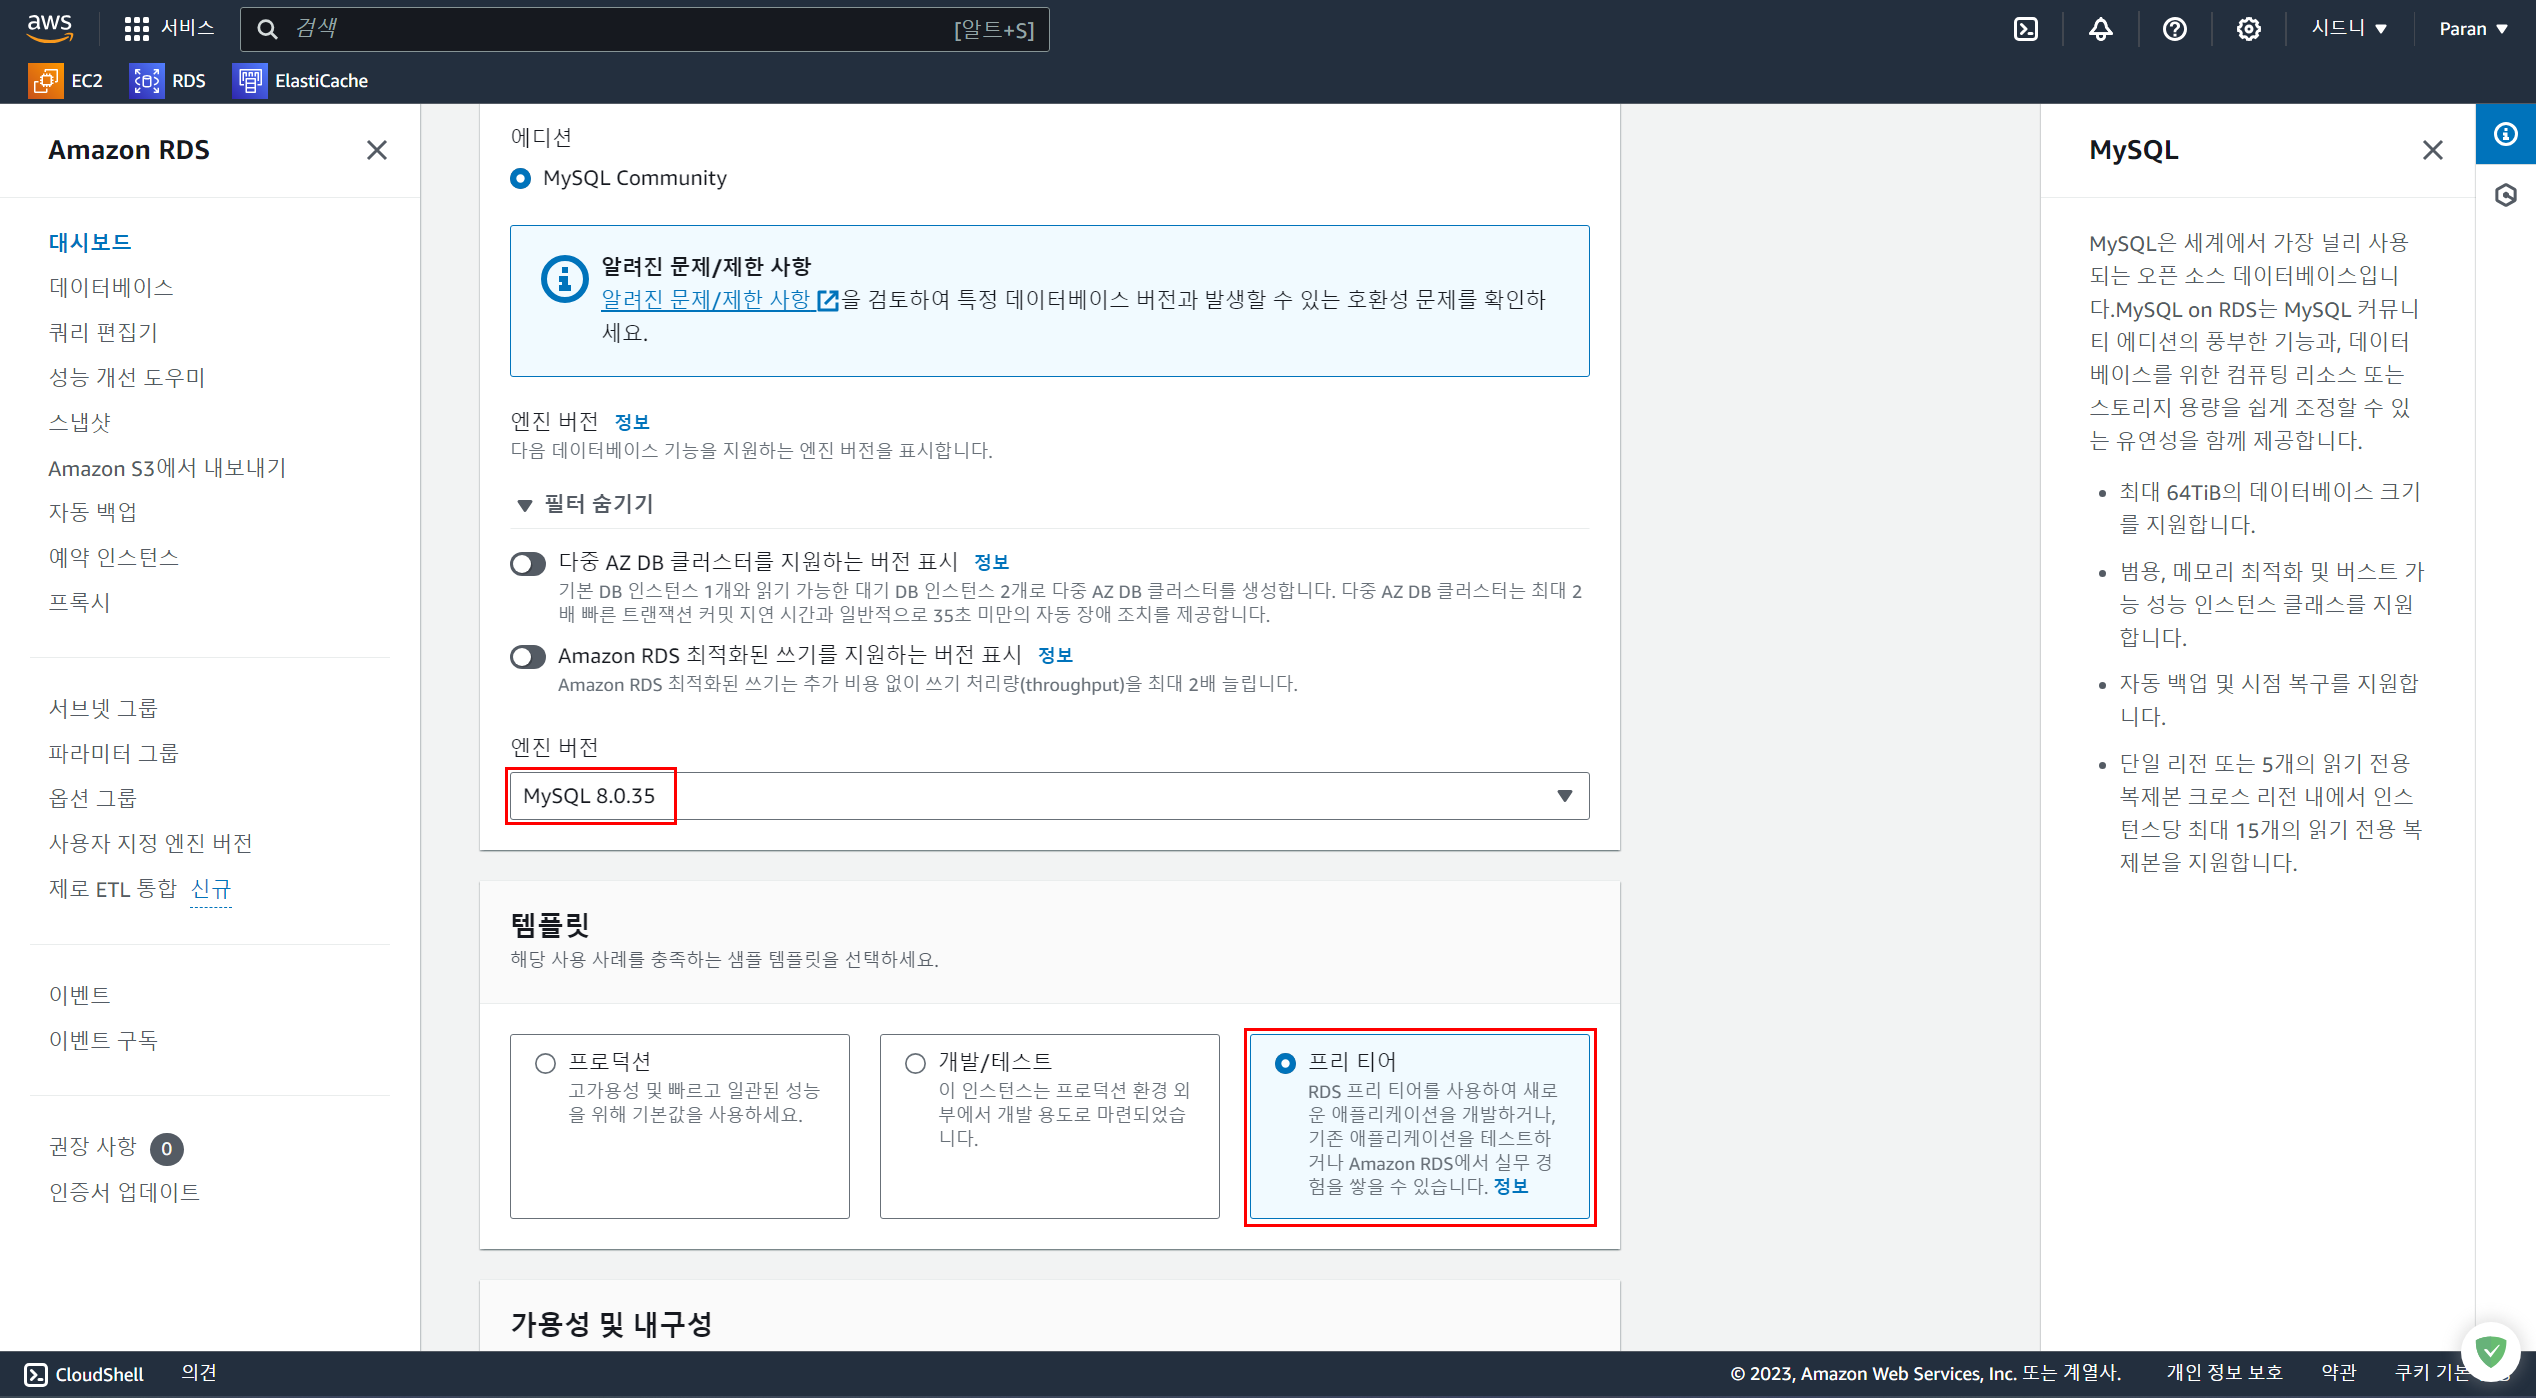This screenshot has width=2536, height=1398.
Task: Open 이벤트 구독 in sidebar
Action: point(104,1040)
